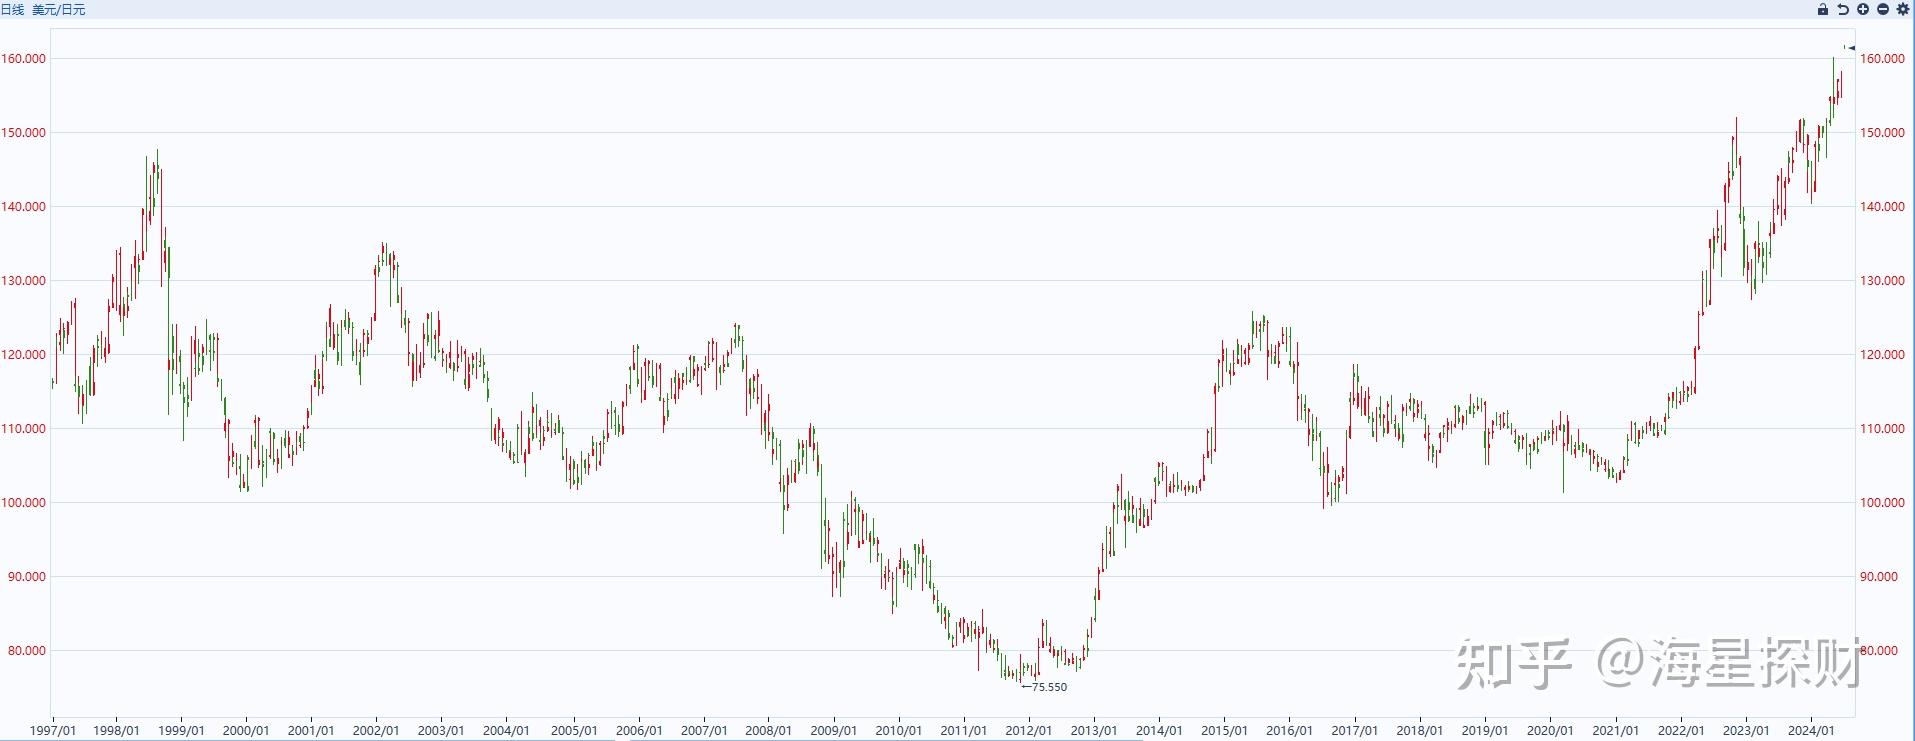The height and width of the screenshot is (741, 1915).
Task: Click the 知乎 @海星探财 watermark text
Action: tap(1657, 663)
